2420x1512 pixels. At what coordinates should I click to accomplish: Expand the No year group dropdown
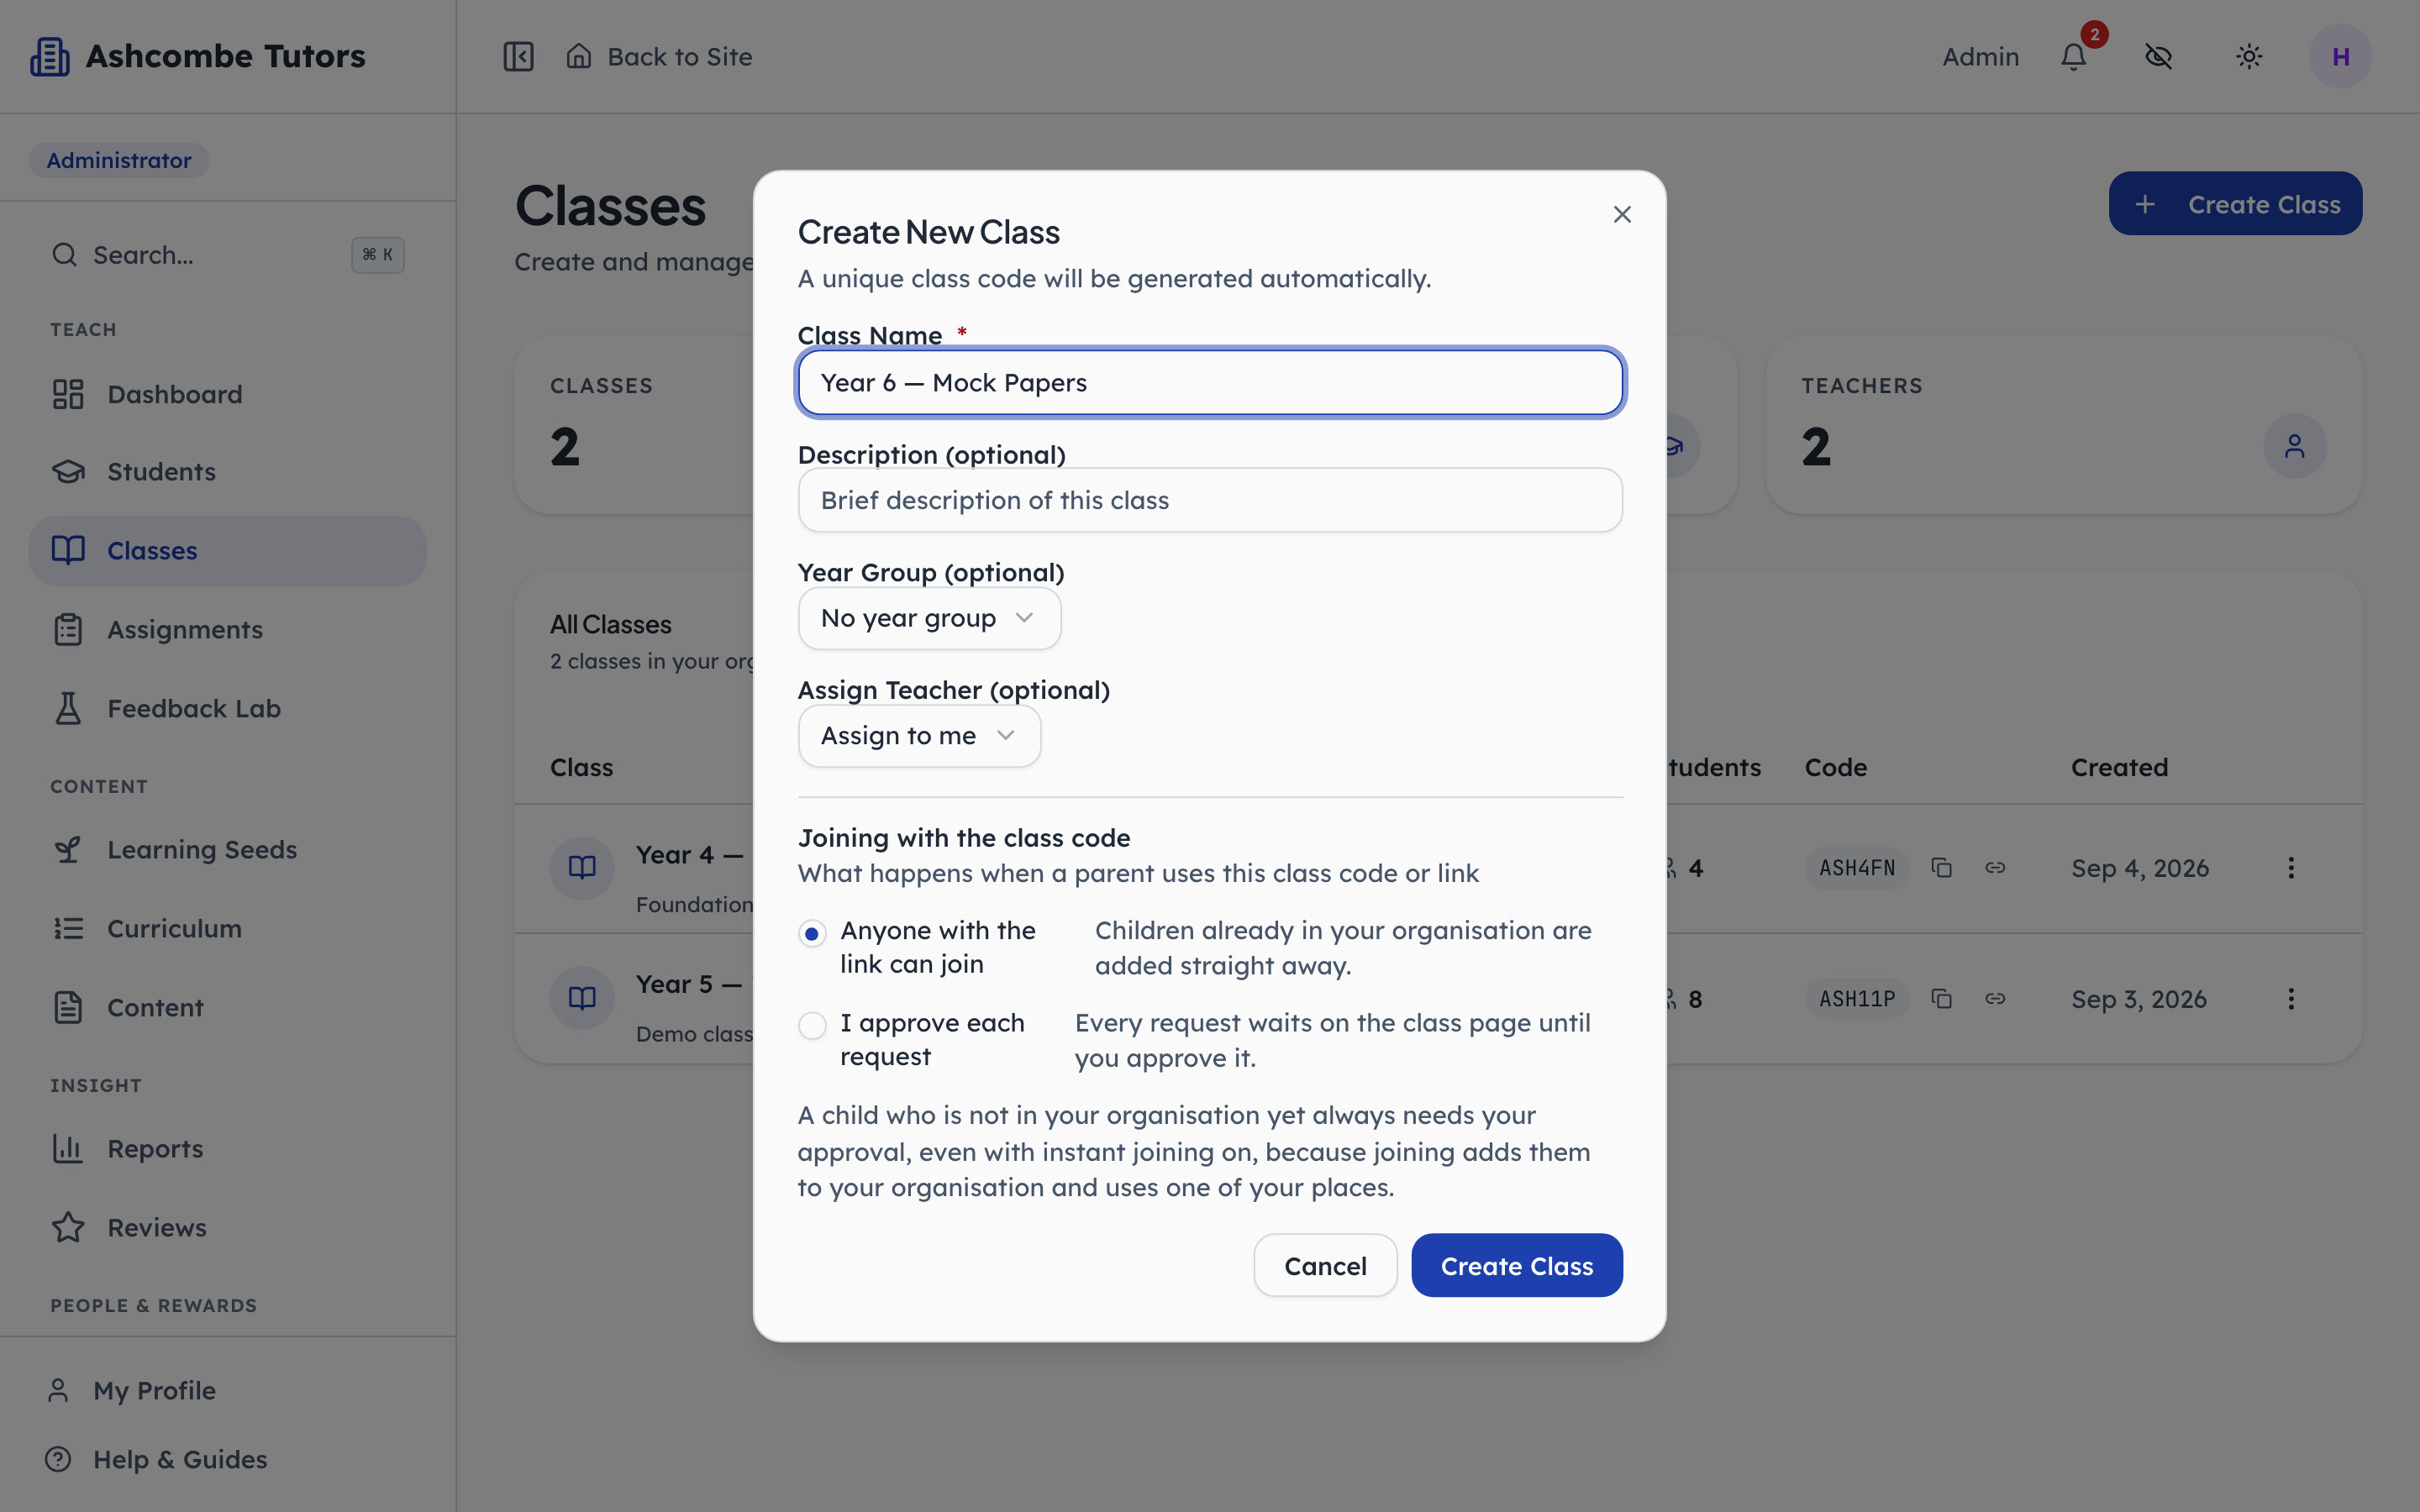[929, 618]
